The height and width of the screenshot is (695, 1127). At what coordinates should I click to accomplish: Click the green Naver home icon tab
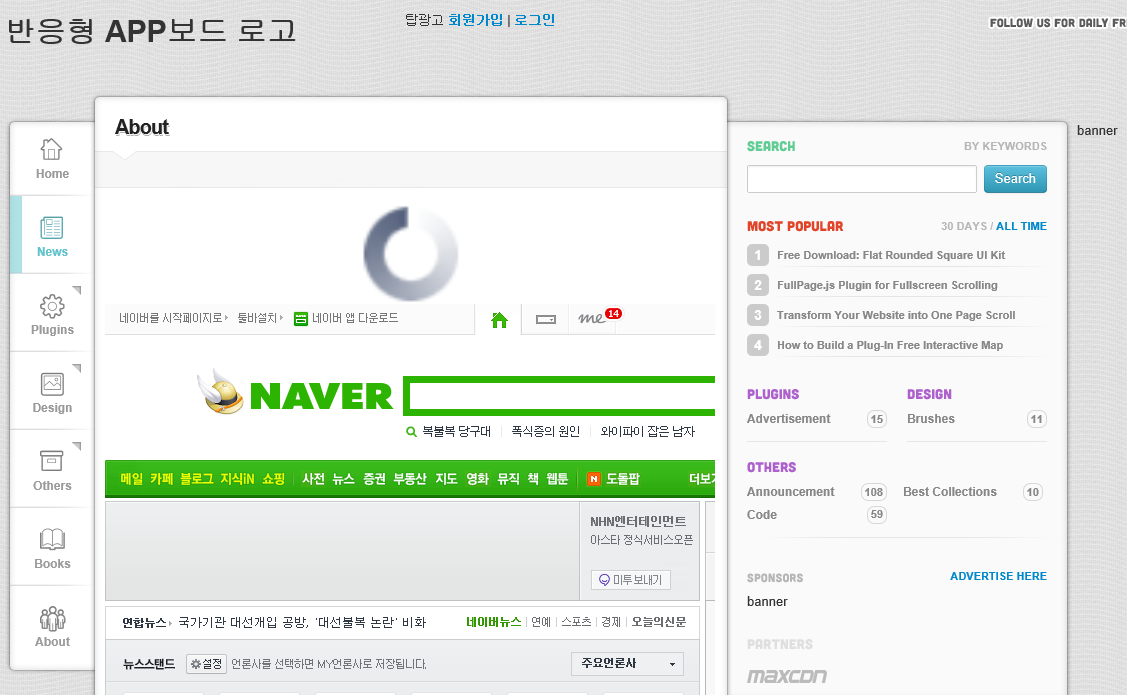coord(499,320)
